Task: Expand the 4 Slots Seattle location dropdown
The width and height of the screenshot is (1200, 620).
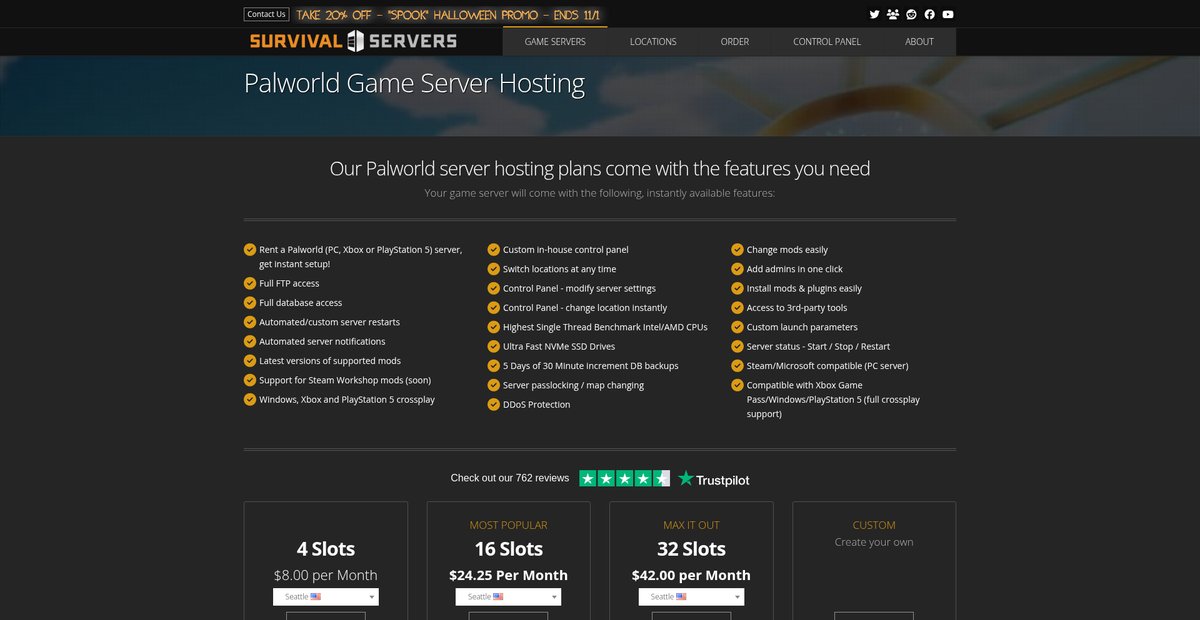Action: pyautogui.click(x=326, y=596)
